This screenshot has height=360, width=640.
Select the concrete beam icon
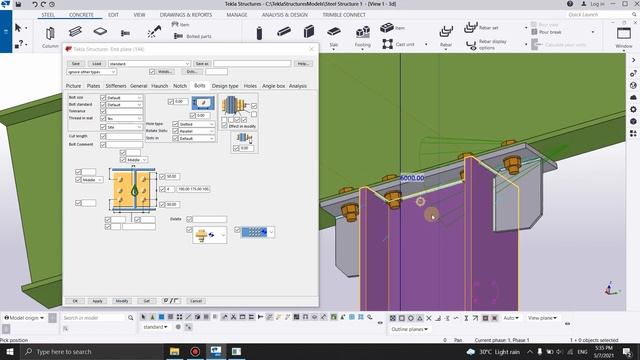[284, 31]
